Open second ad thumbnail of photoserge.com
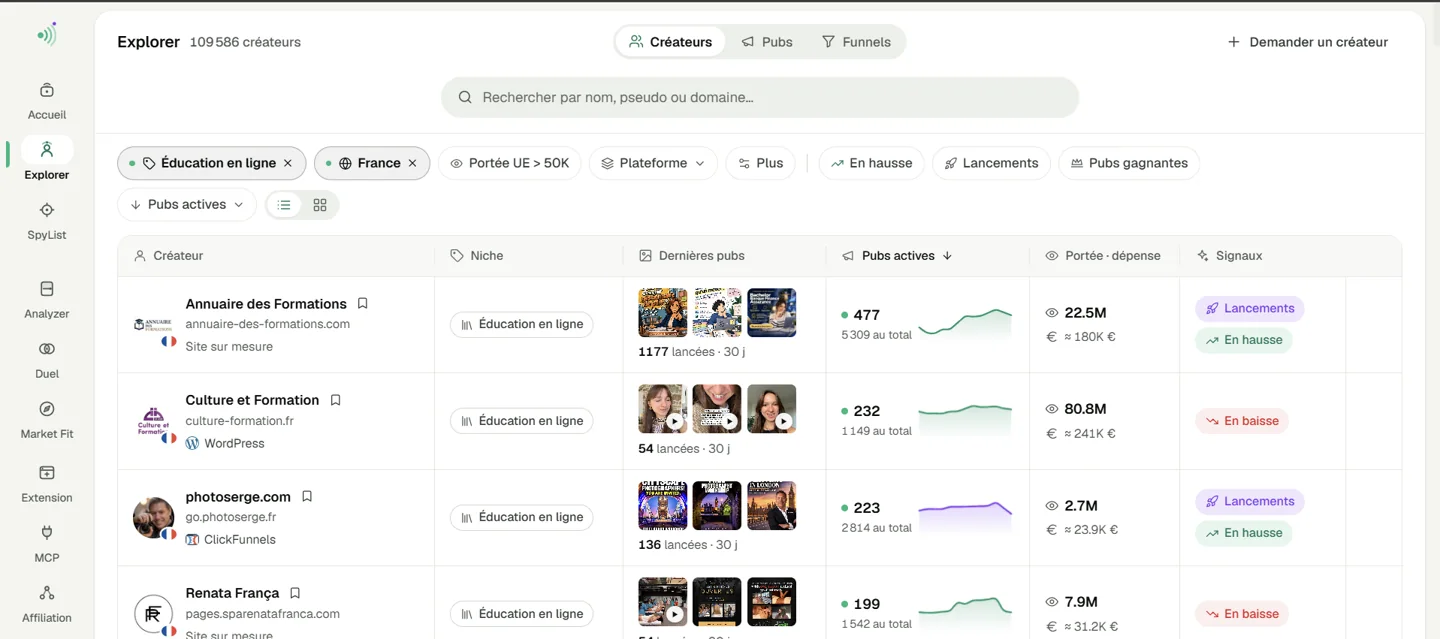1440x639 pixels. 717,506
